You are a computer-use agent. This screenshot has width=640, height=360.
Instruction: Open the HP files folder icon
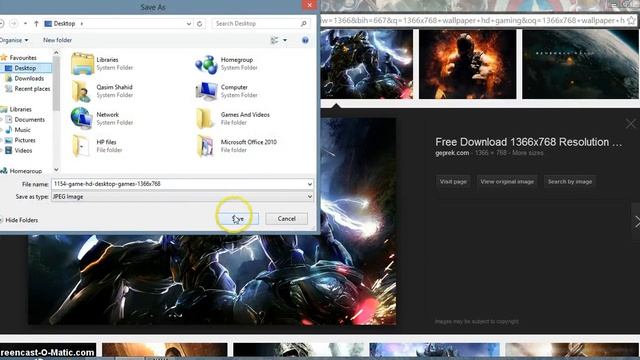pos(81,146)
